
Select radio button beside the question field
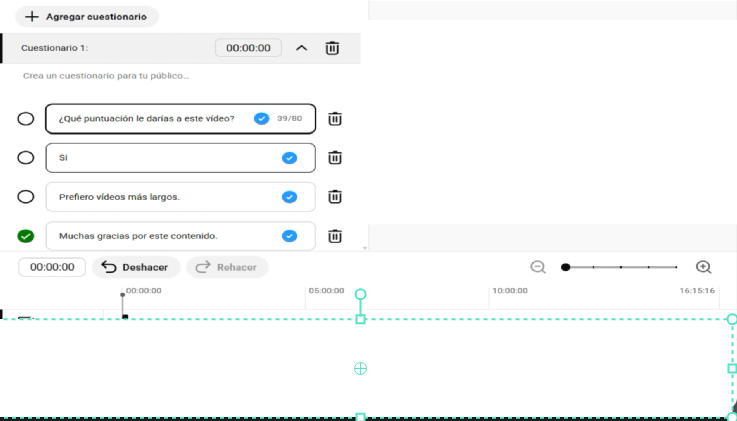[26, 119]
